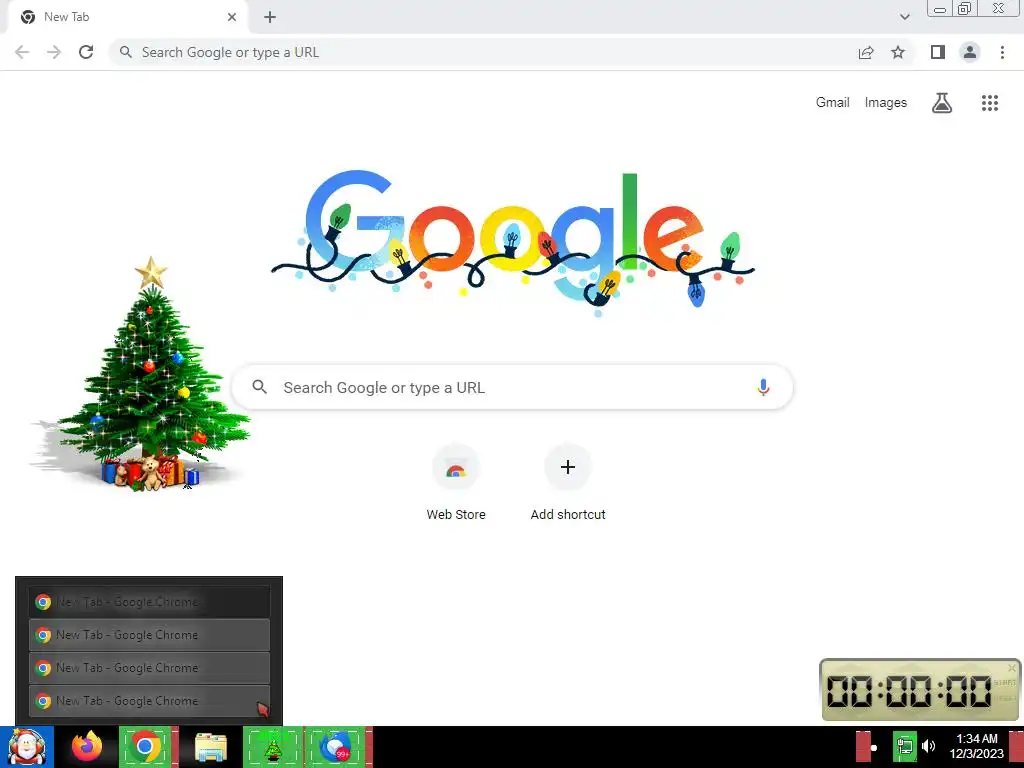
Task: Close the digital timer gadget
Action: point(1012,667)
